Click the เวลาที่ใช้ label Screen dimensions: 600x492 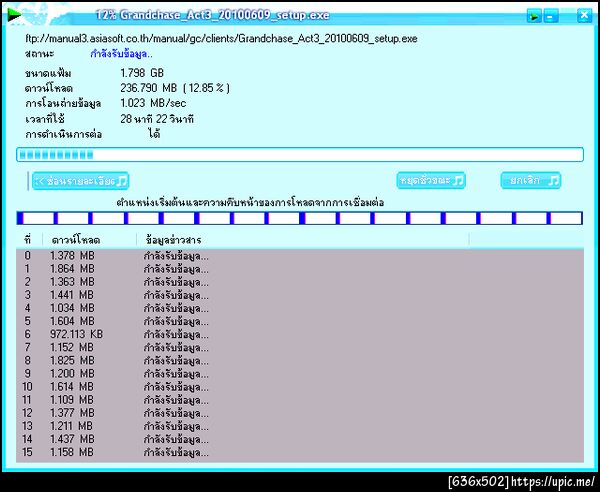(x=45, y=119)
